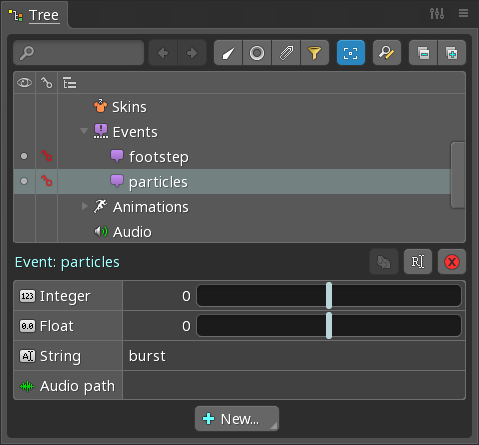Open find and replace tool
Image resolution: width=479 pixels, height=445 pixels.
[387, 53]
